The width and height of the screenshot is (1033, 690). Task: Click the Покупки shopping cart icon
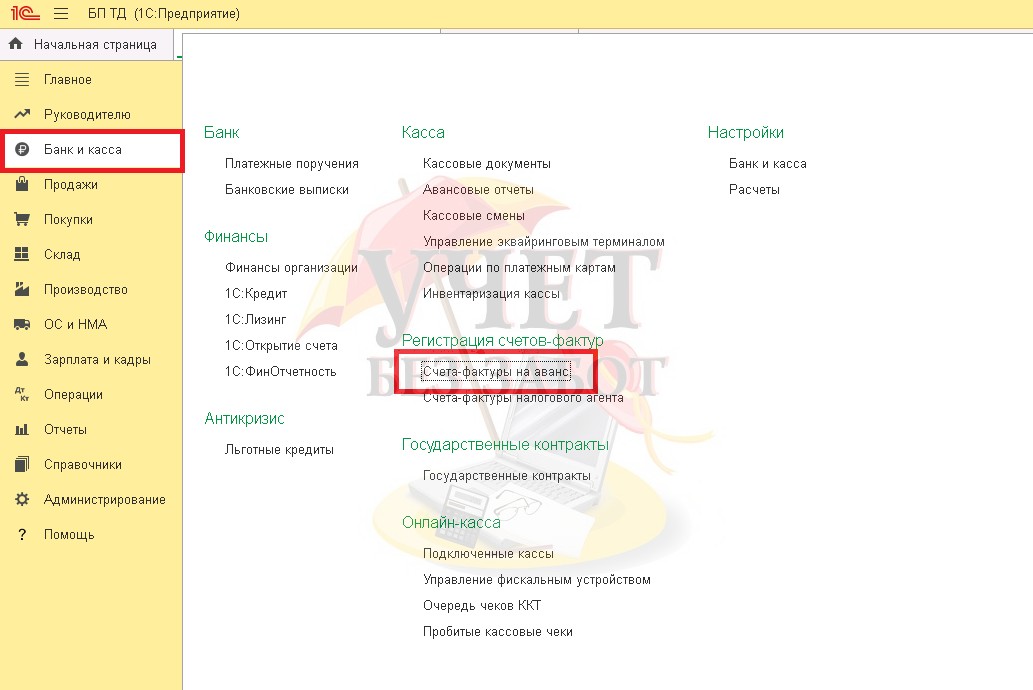point(22,219)
